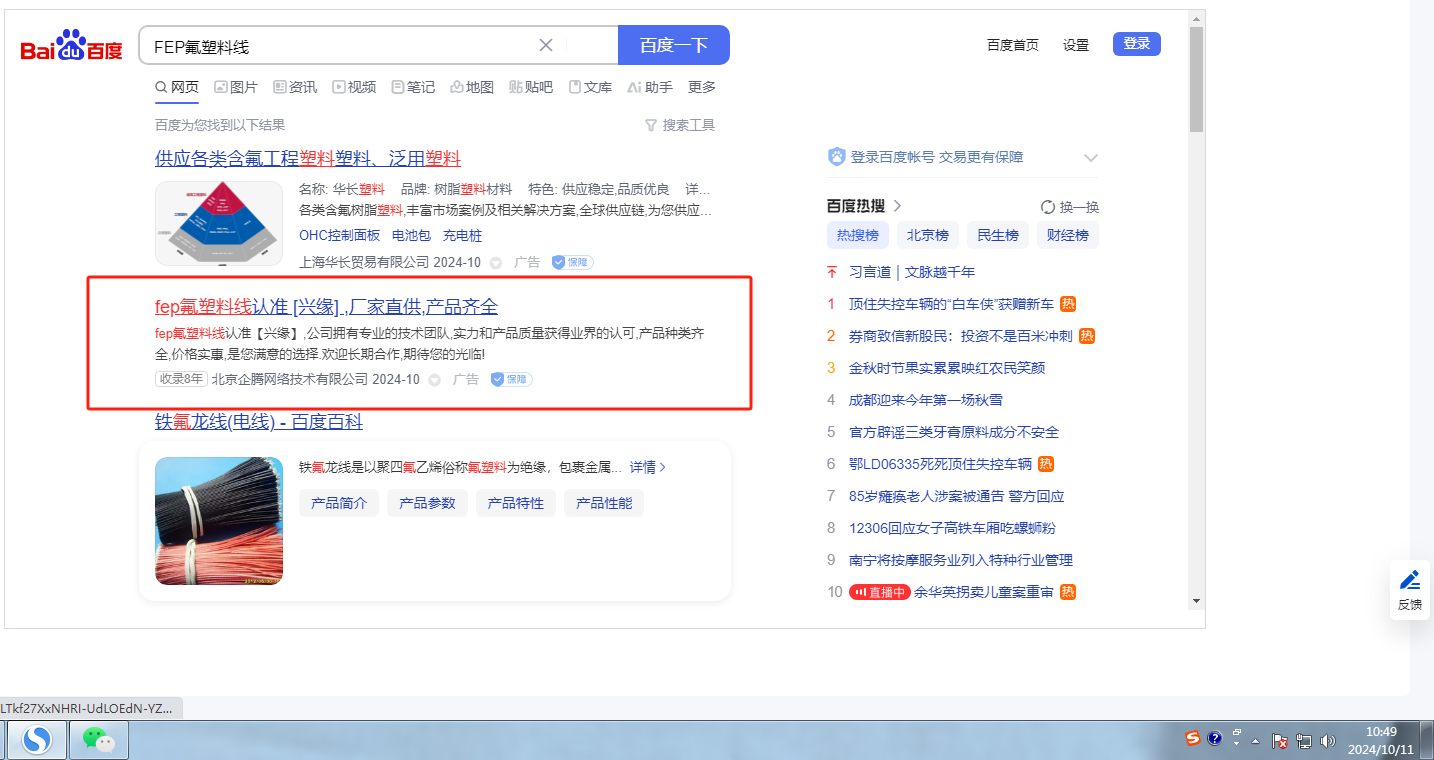Click the 保障 shield badge under the 兴缘 ad
This screenshot has height=760, width=1434.
(511, 380)
